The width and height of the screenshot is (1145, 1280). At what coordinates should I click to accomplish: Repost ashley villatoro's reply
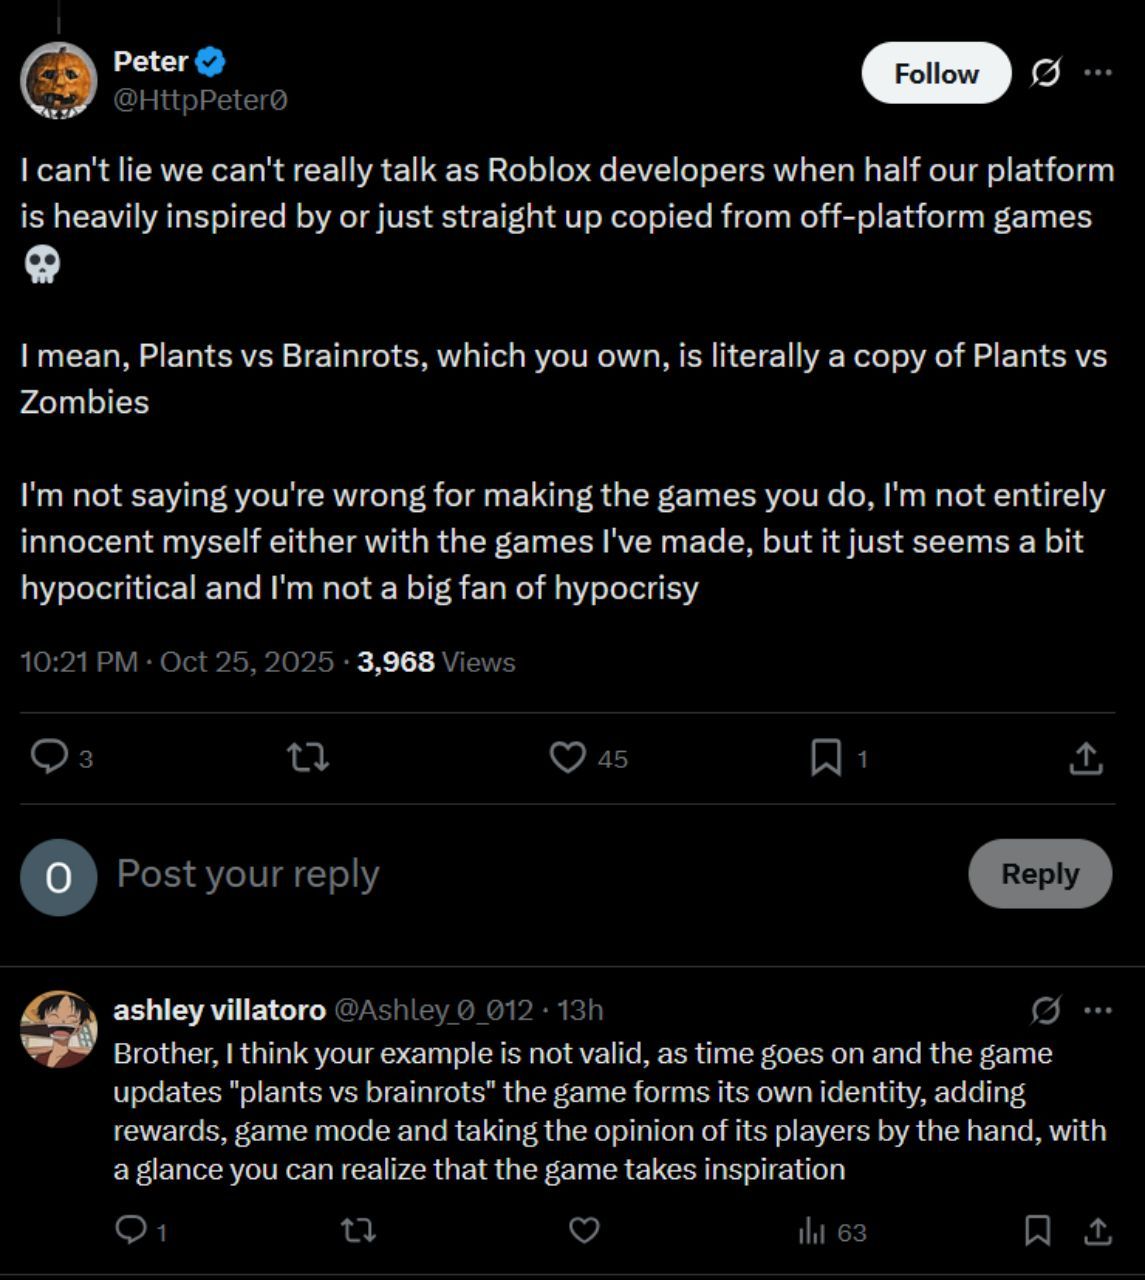point(358,1230)
